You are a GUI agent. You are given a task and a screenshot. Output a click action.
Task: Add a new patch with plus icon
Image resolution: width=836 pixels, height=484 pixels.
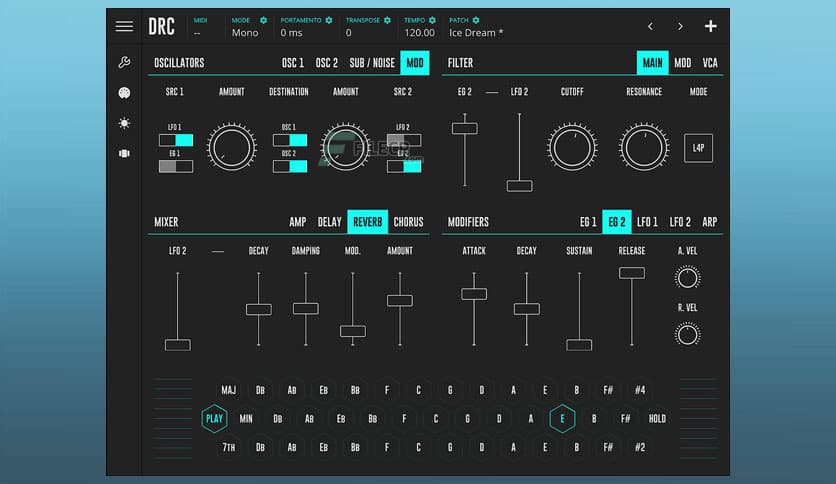[x=710, y=26]
